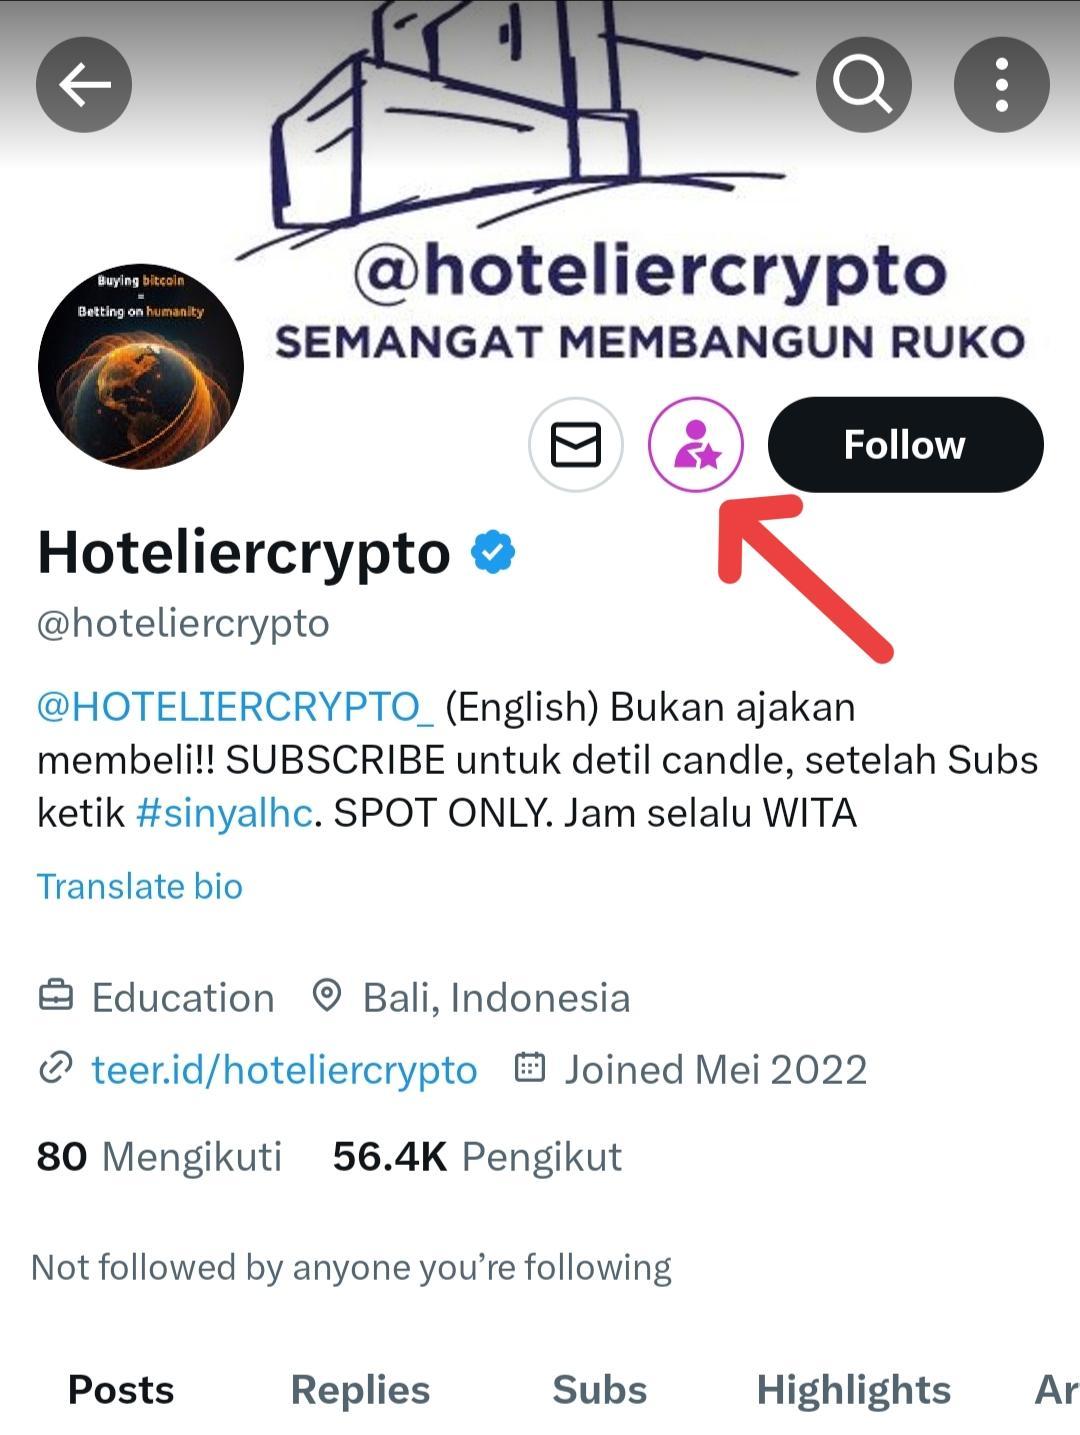Tap Translate bio
This screenshot has width=1080, height=1435.
(x=140, y=886)
